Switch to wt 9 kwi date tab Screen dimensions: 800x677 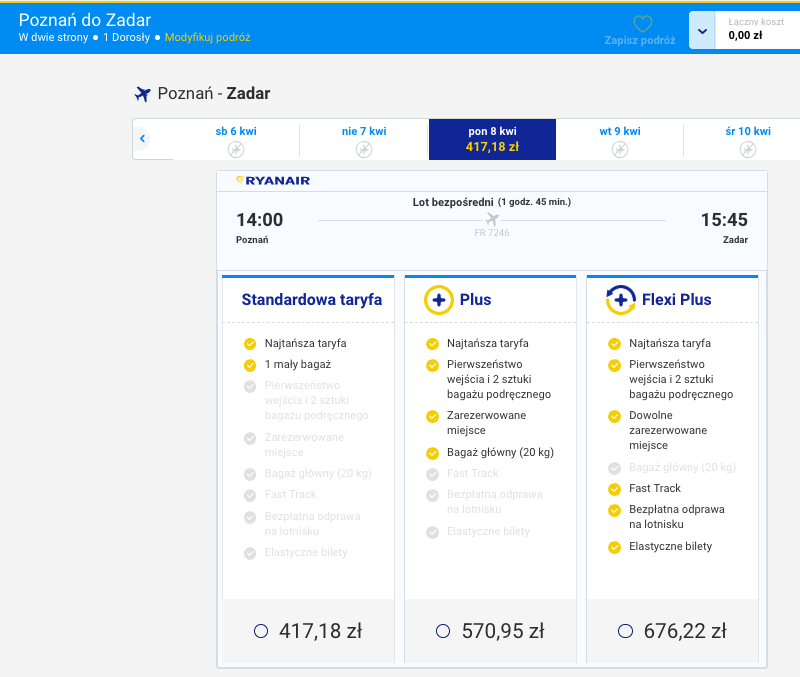(x=620, y=139)
